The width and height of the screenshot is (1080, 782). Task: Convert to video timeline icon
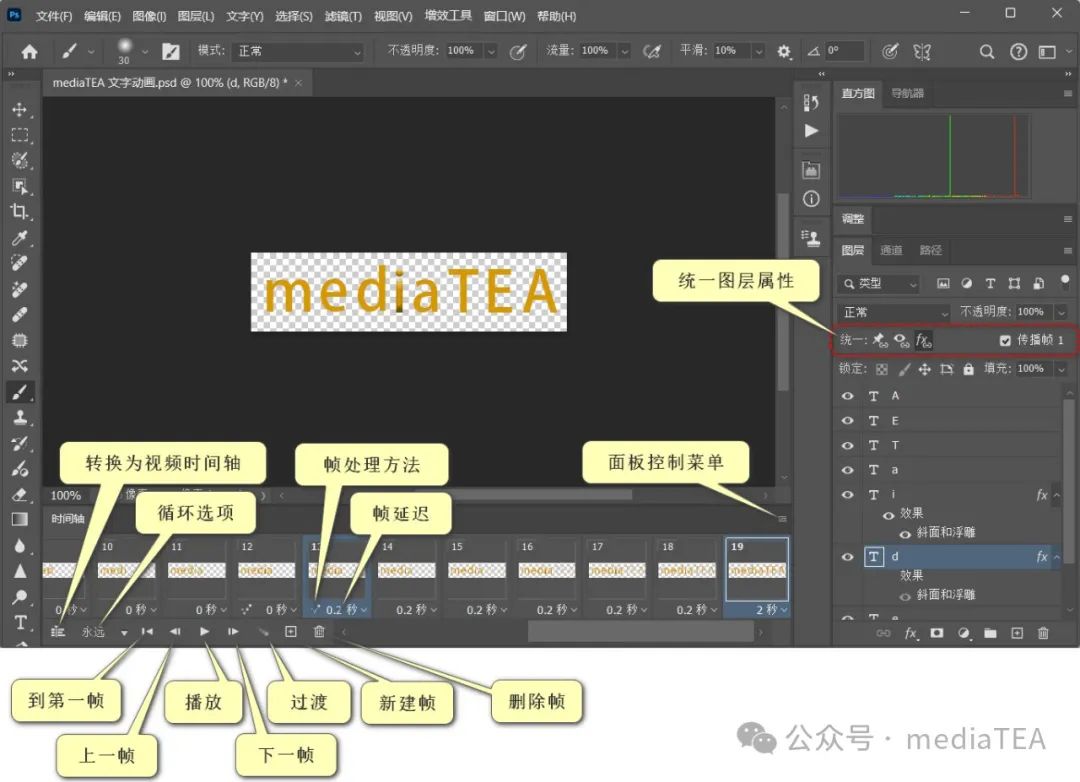click(x=58, y=631)
